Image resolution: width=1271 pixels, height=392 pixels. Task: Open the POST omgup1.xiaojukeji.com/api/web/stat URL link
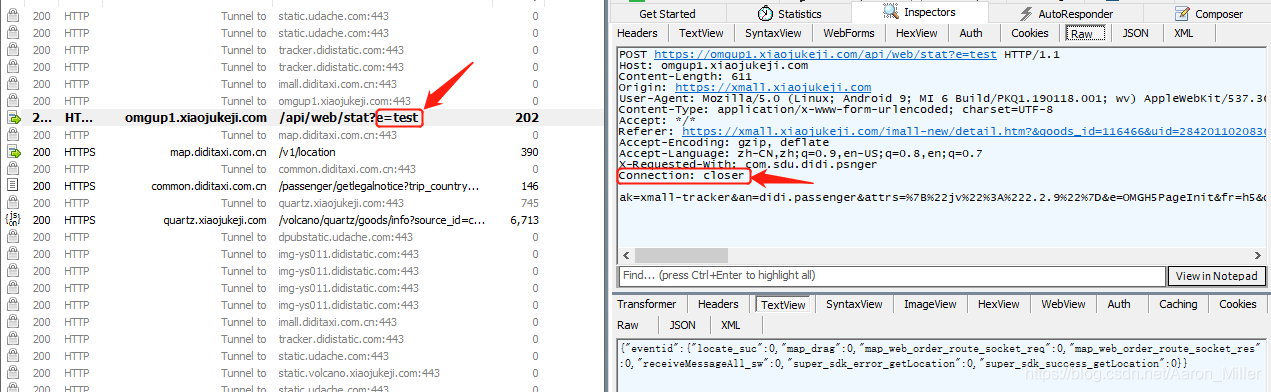[825, 54]
